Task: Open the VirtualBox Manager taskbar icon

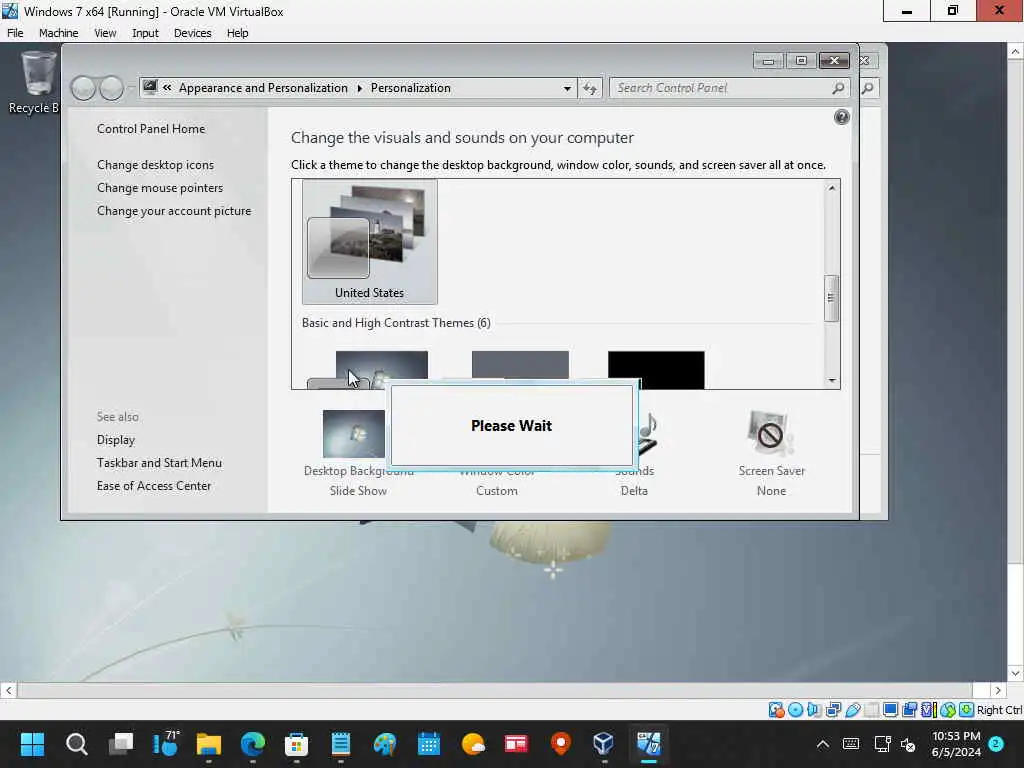Action: (x=603, y=744)
